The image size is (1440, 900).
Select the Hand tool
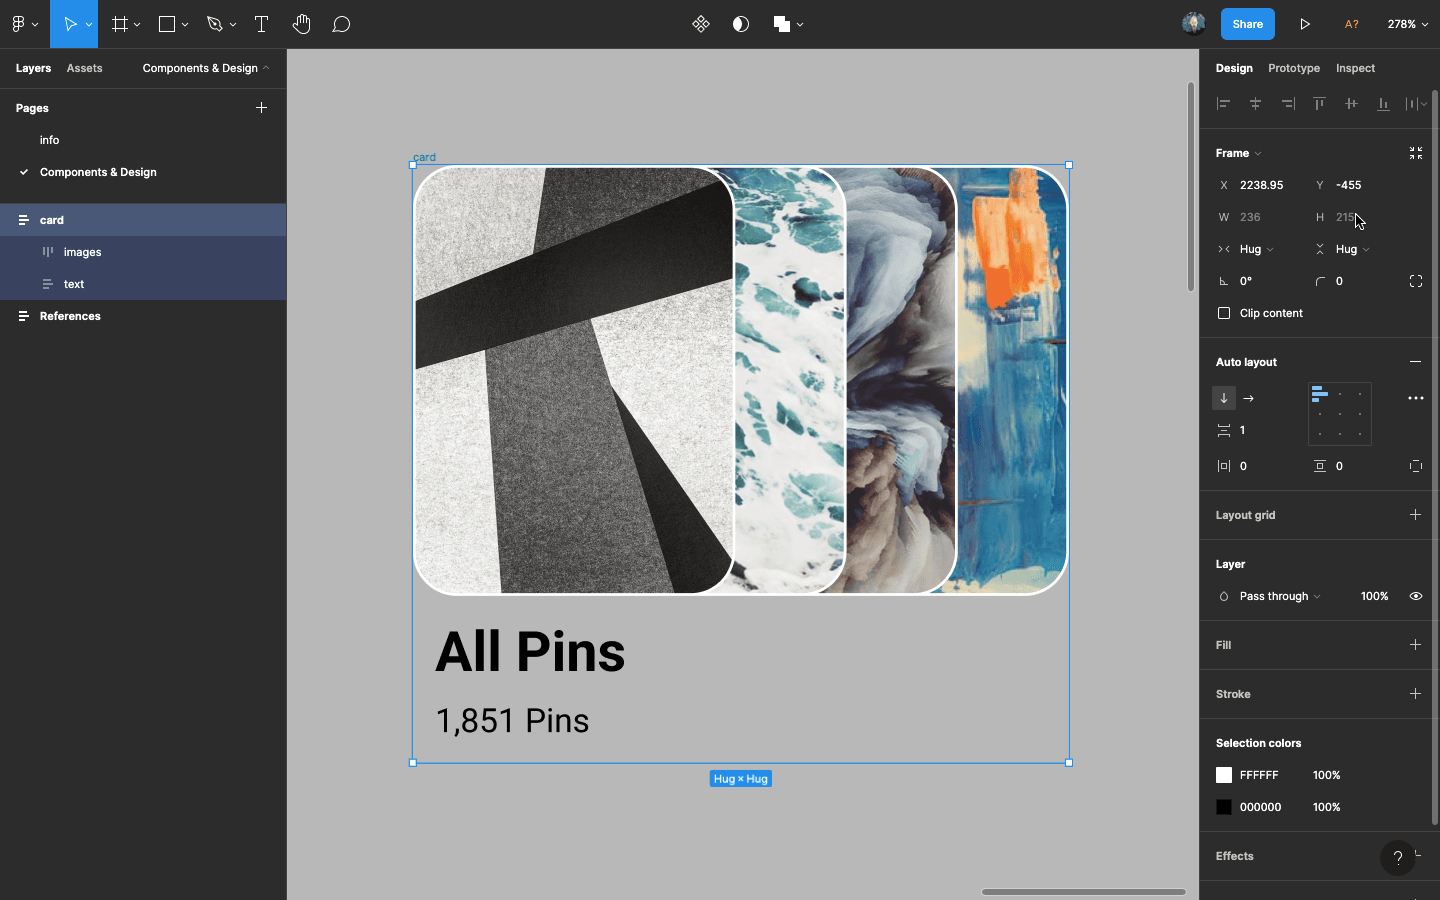click(301, 24)
